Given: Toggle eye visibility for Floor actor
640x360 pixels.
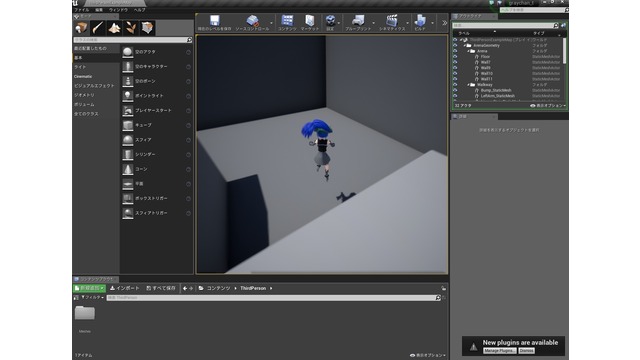Looking at the screenshot, I should [455, 57].
